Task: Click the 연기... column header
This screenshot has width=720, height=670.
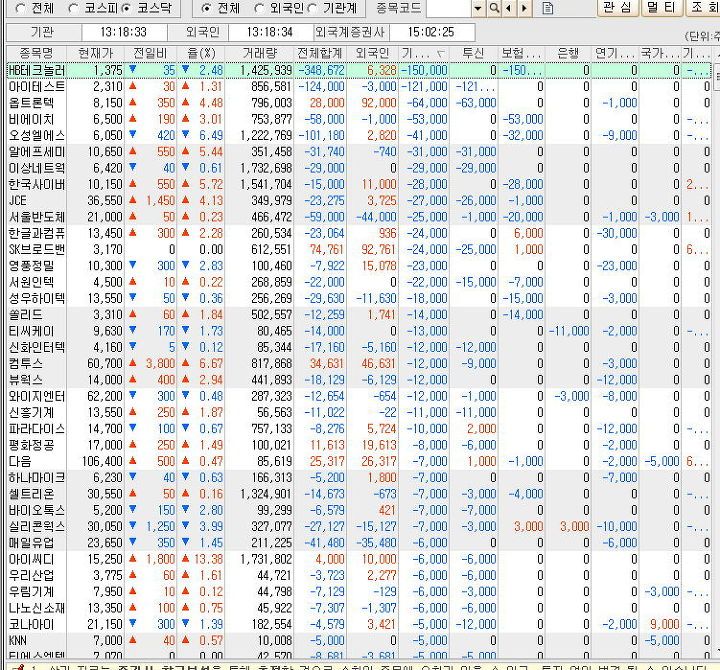Action: click(615, 53)
